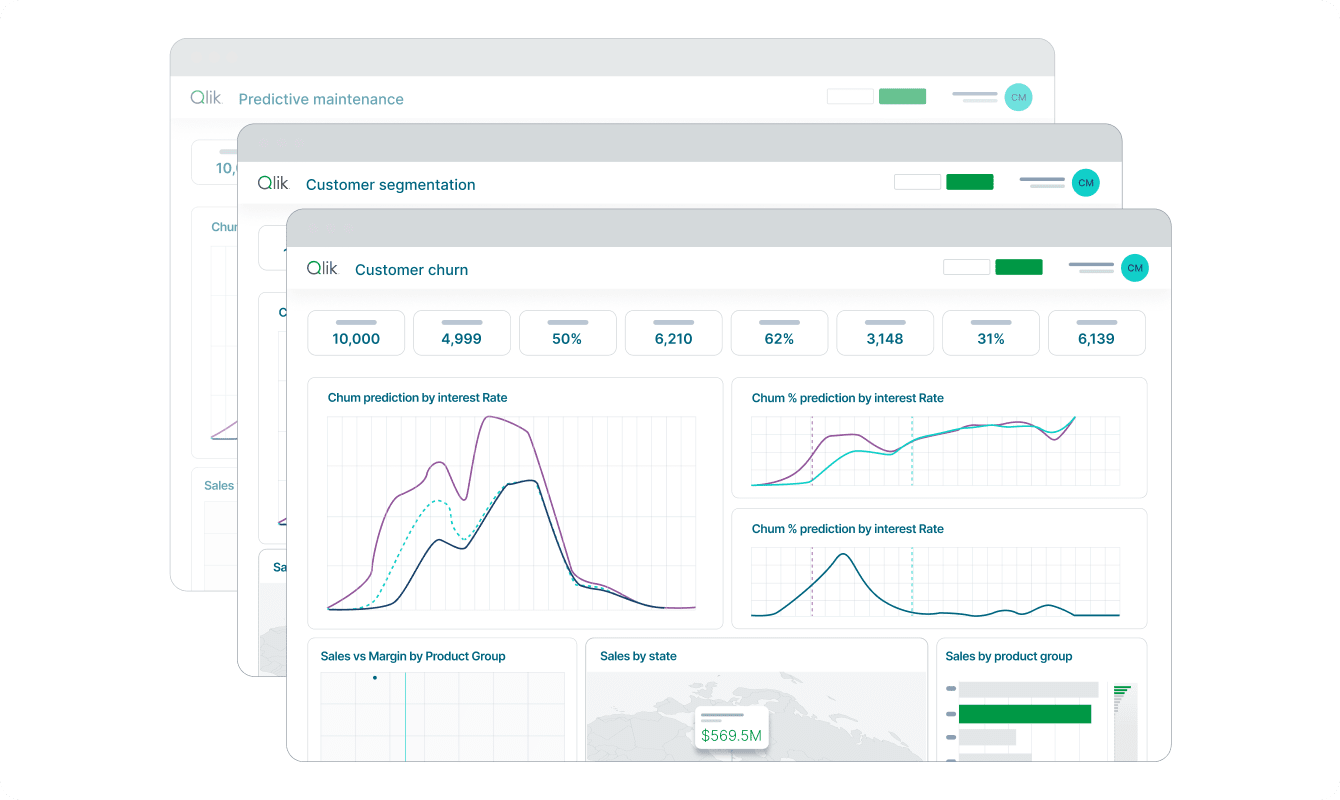Click the 62% KPI tile
Image resolution: width=1340 pixels, height=800 pixels.
click(779, 333)
